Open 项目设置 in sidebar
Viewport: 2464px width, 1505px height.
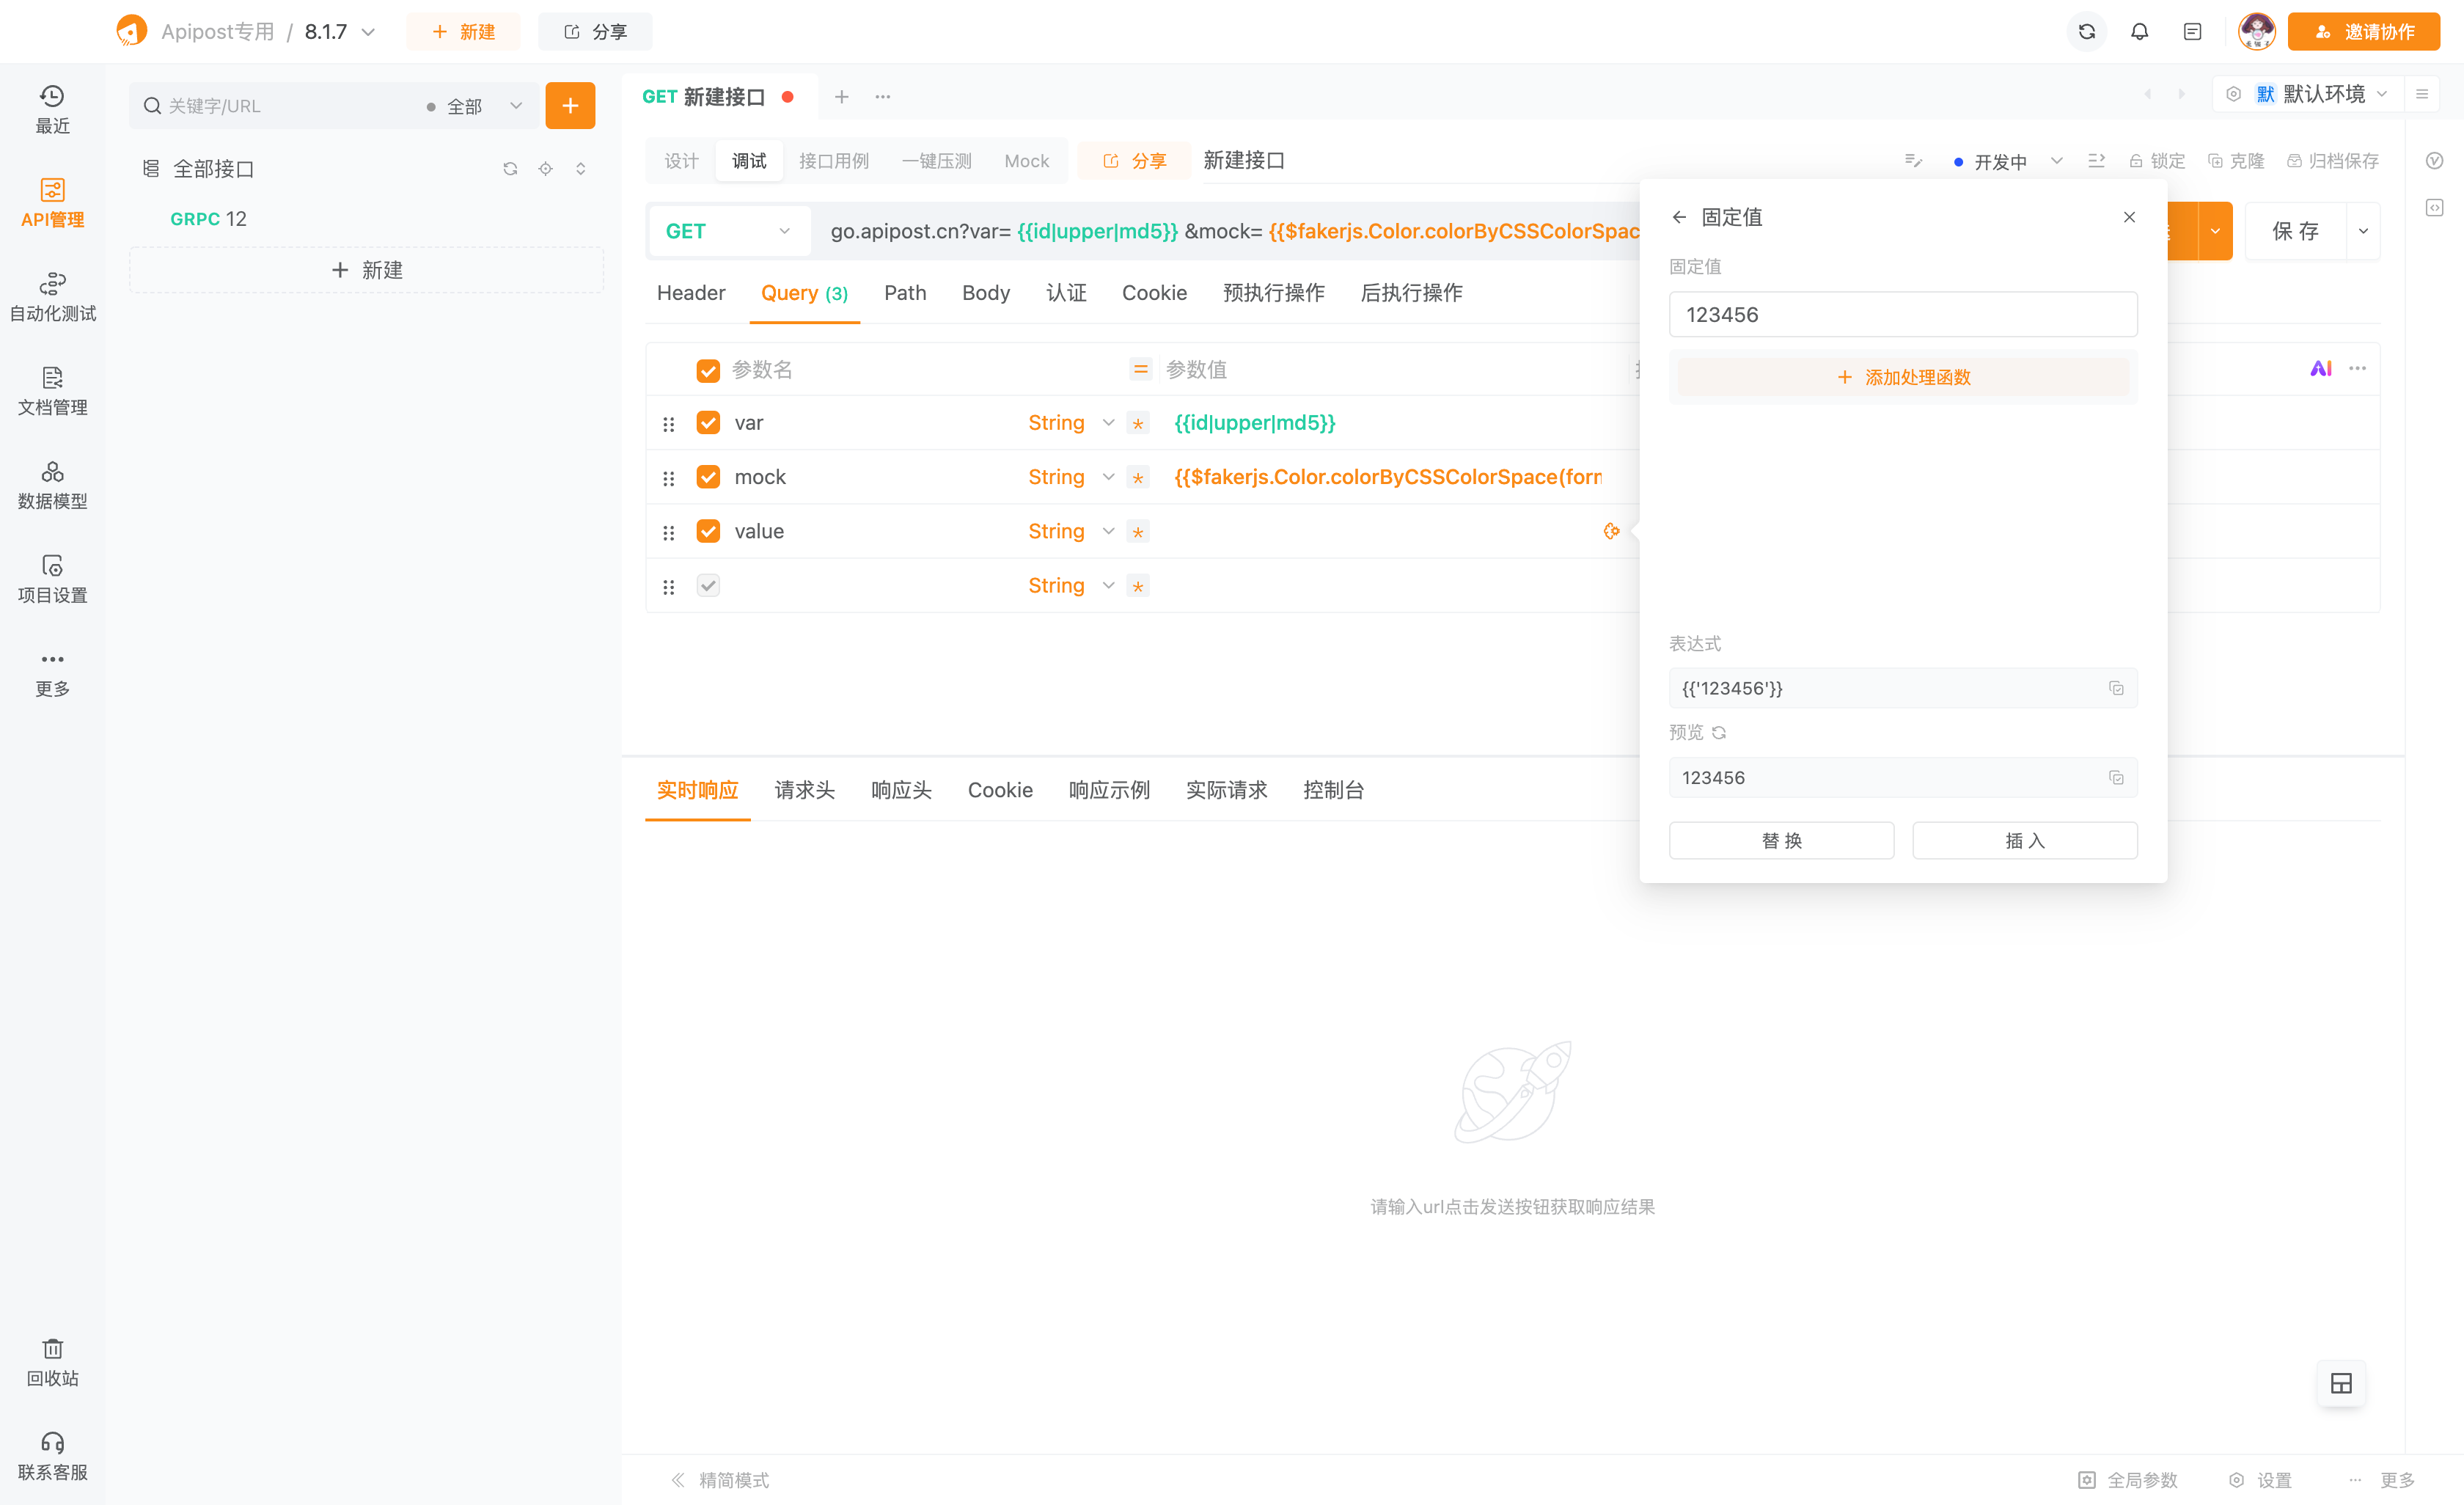(52, 579)
